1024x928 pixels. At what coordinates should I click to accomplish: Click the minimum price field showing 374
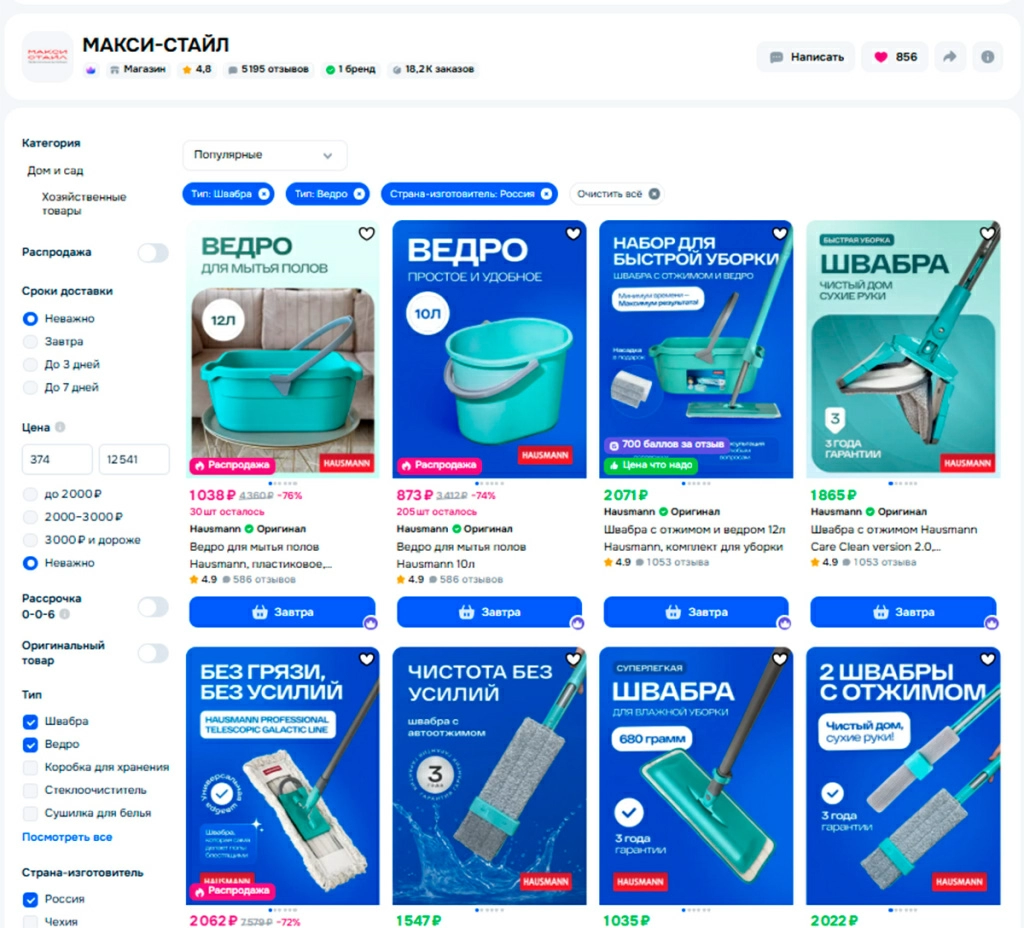57,459
